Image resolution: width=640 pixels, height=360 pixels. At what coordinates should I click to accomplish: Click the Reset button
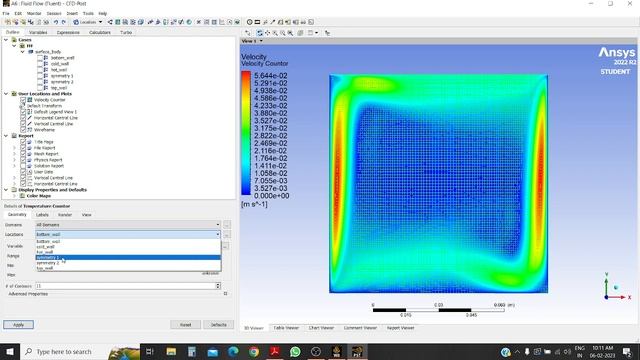(x=185, y=324)
